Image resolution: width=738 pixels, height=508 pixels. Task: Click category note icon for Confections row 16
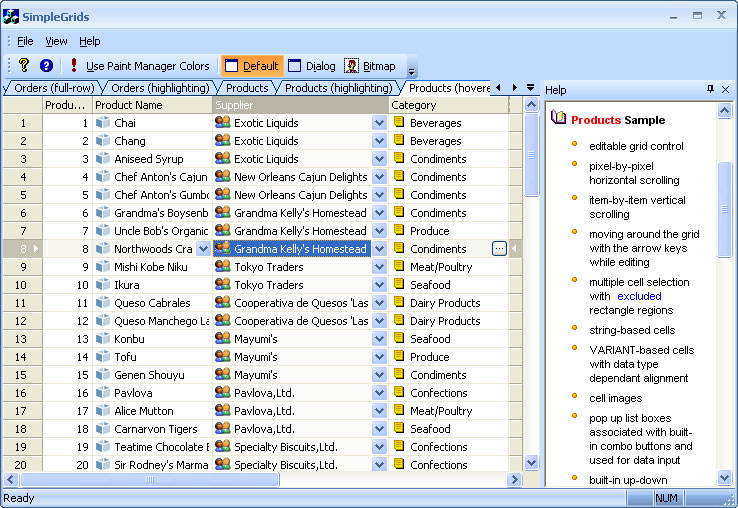pos(399,392)
